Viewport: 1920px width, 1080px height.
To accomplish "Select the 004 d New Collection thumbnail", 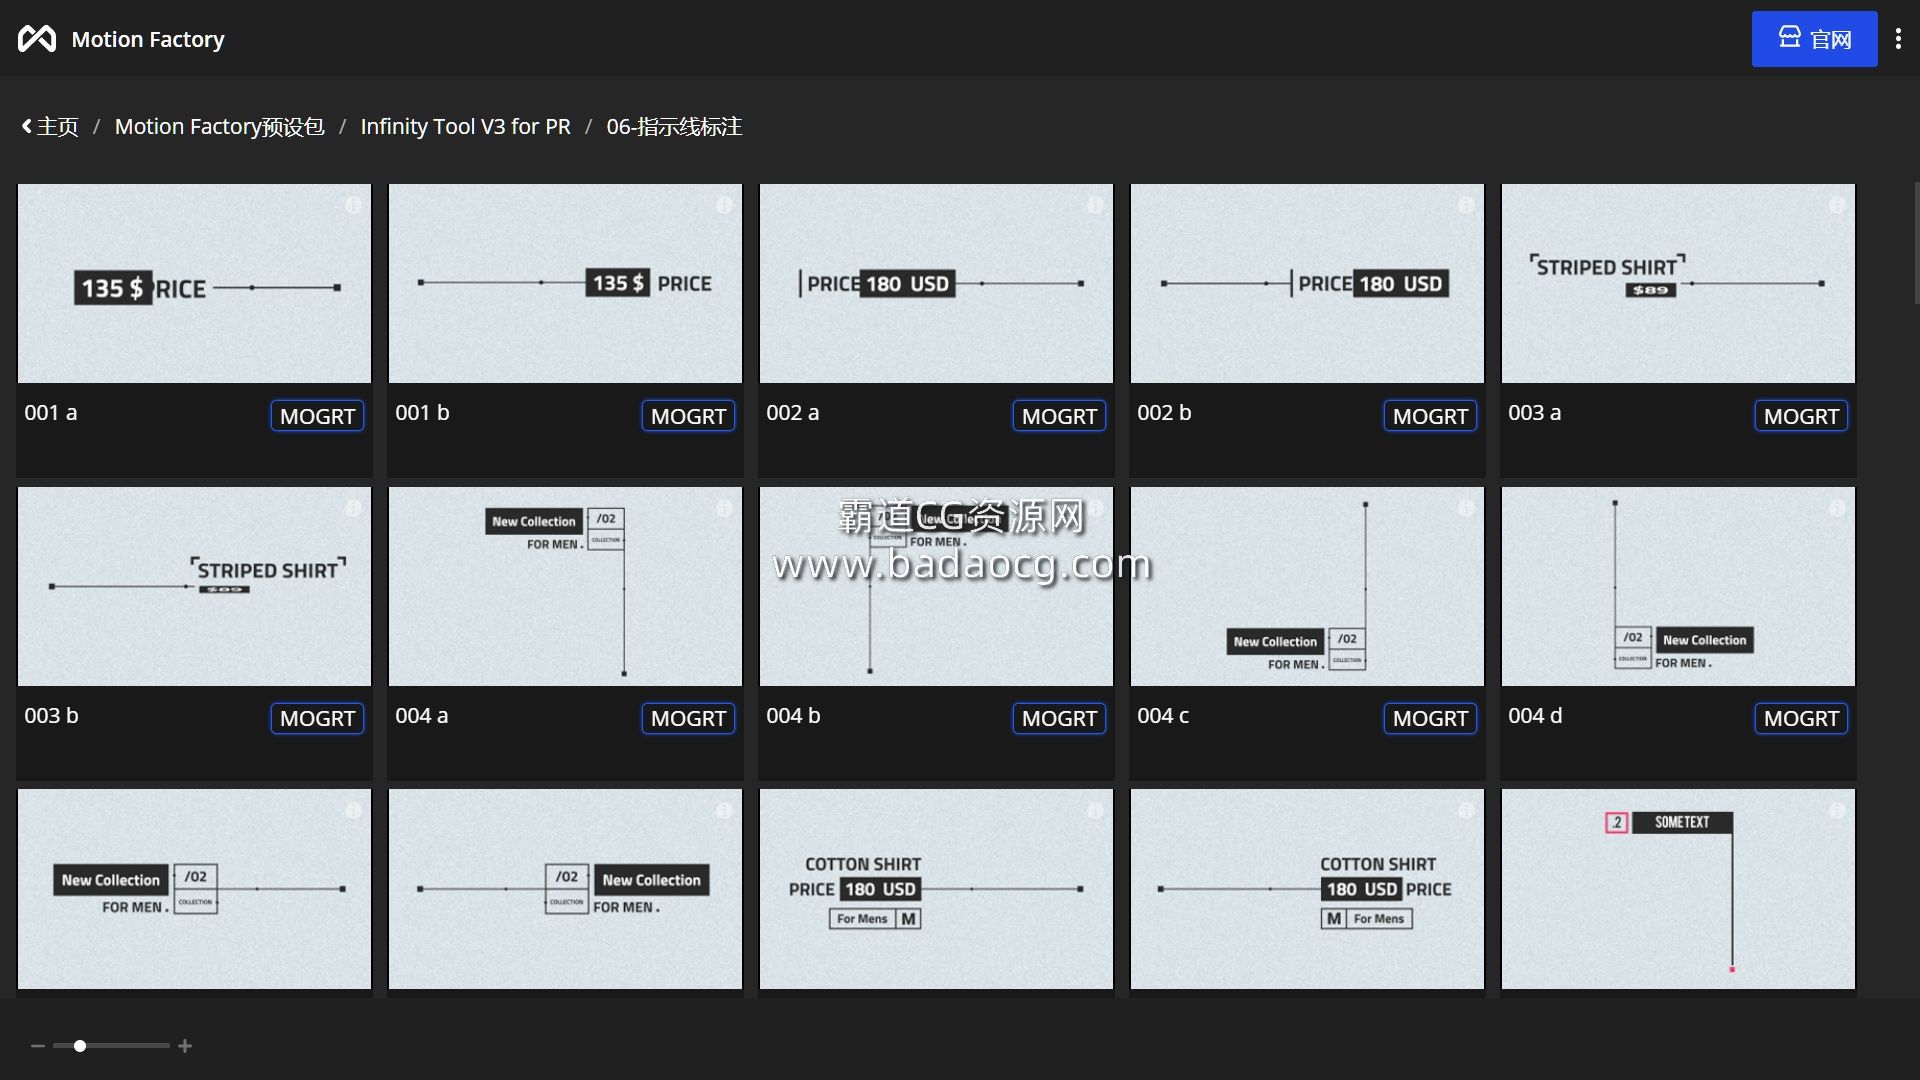I will (x=1678, y=586).
